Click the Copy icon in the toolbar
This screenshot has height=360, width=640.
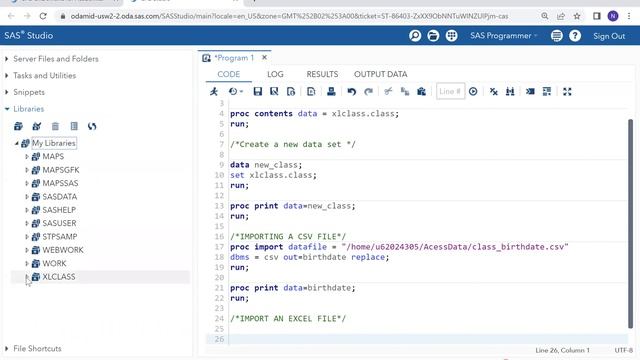[405, 91]
